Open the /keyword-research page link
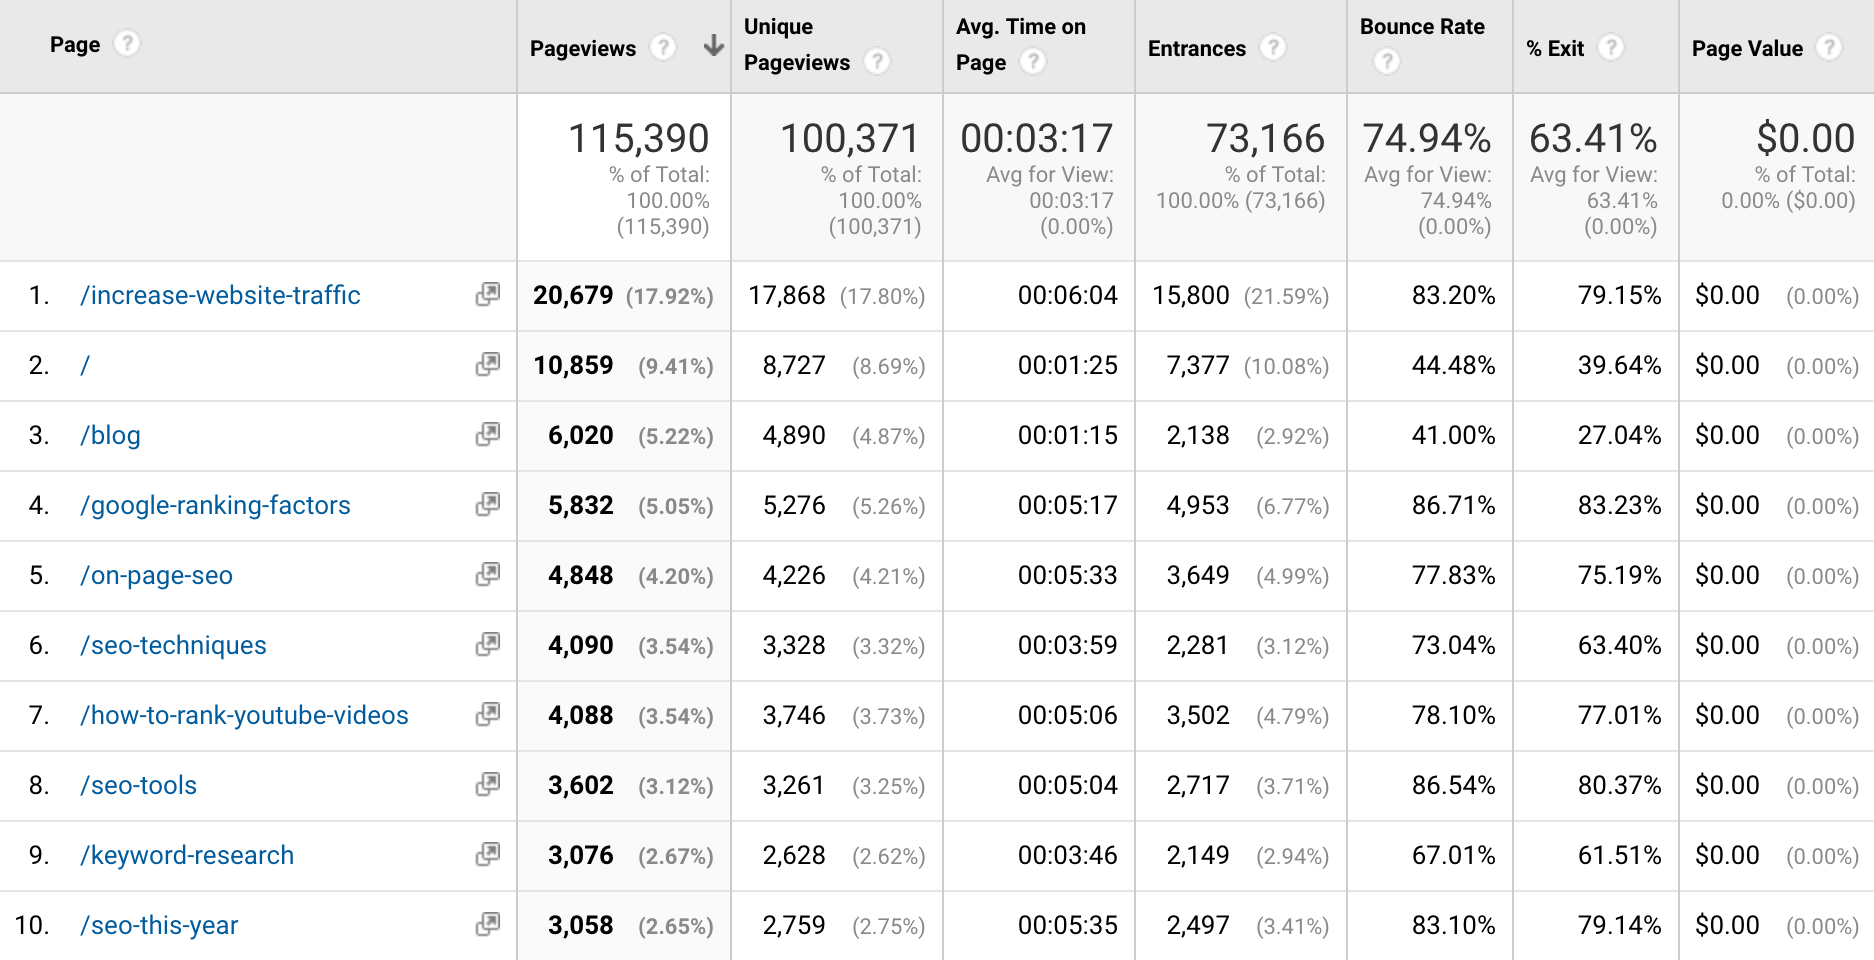 187,855
